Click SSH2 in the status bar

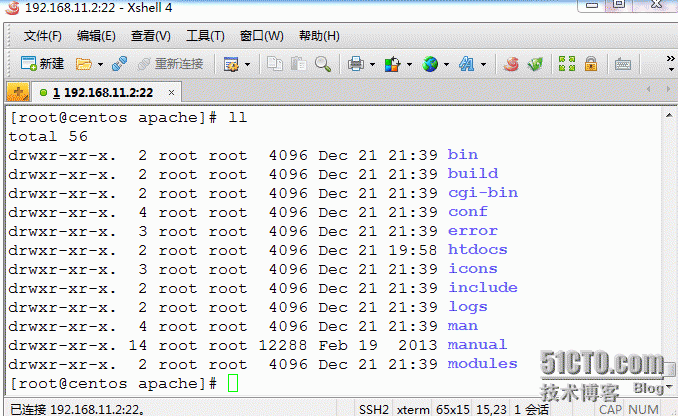click(x=374, y=409)
